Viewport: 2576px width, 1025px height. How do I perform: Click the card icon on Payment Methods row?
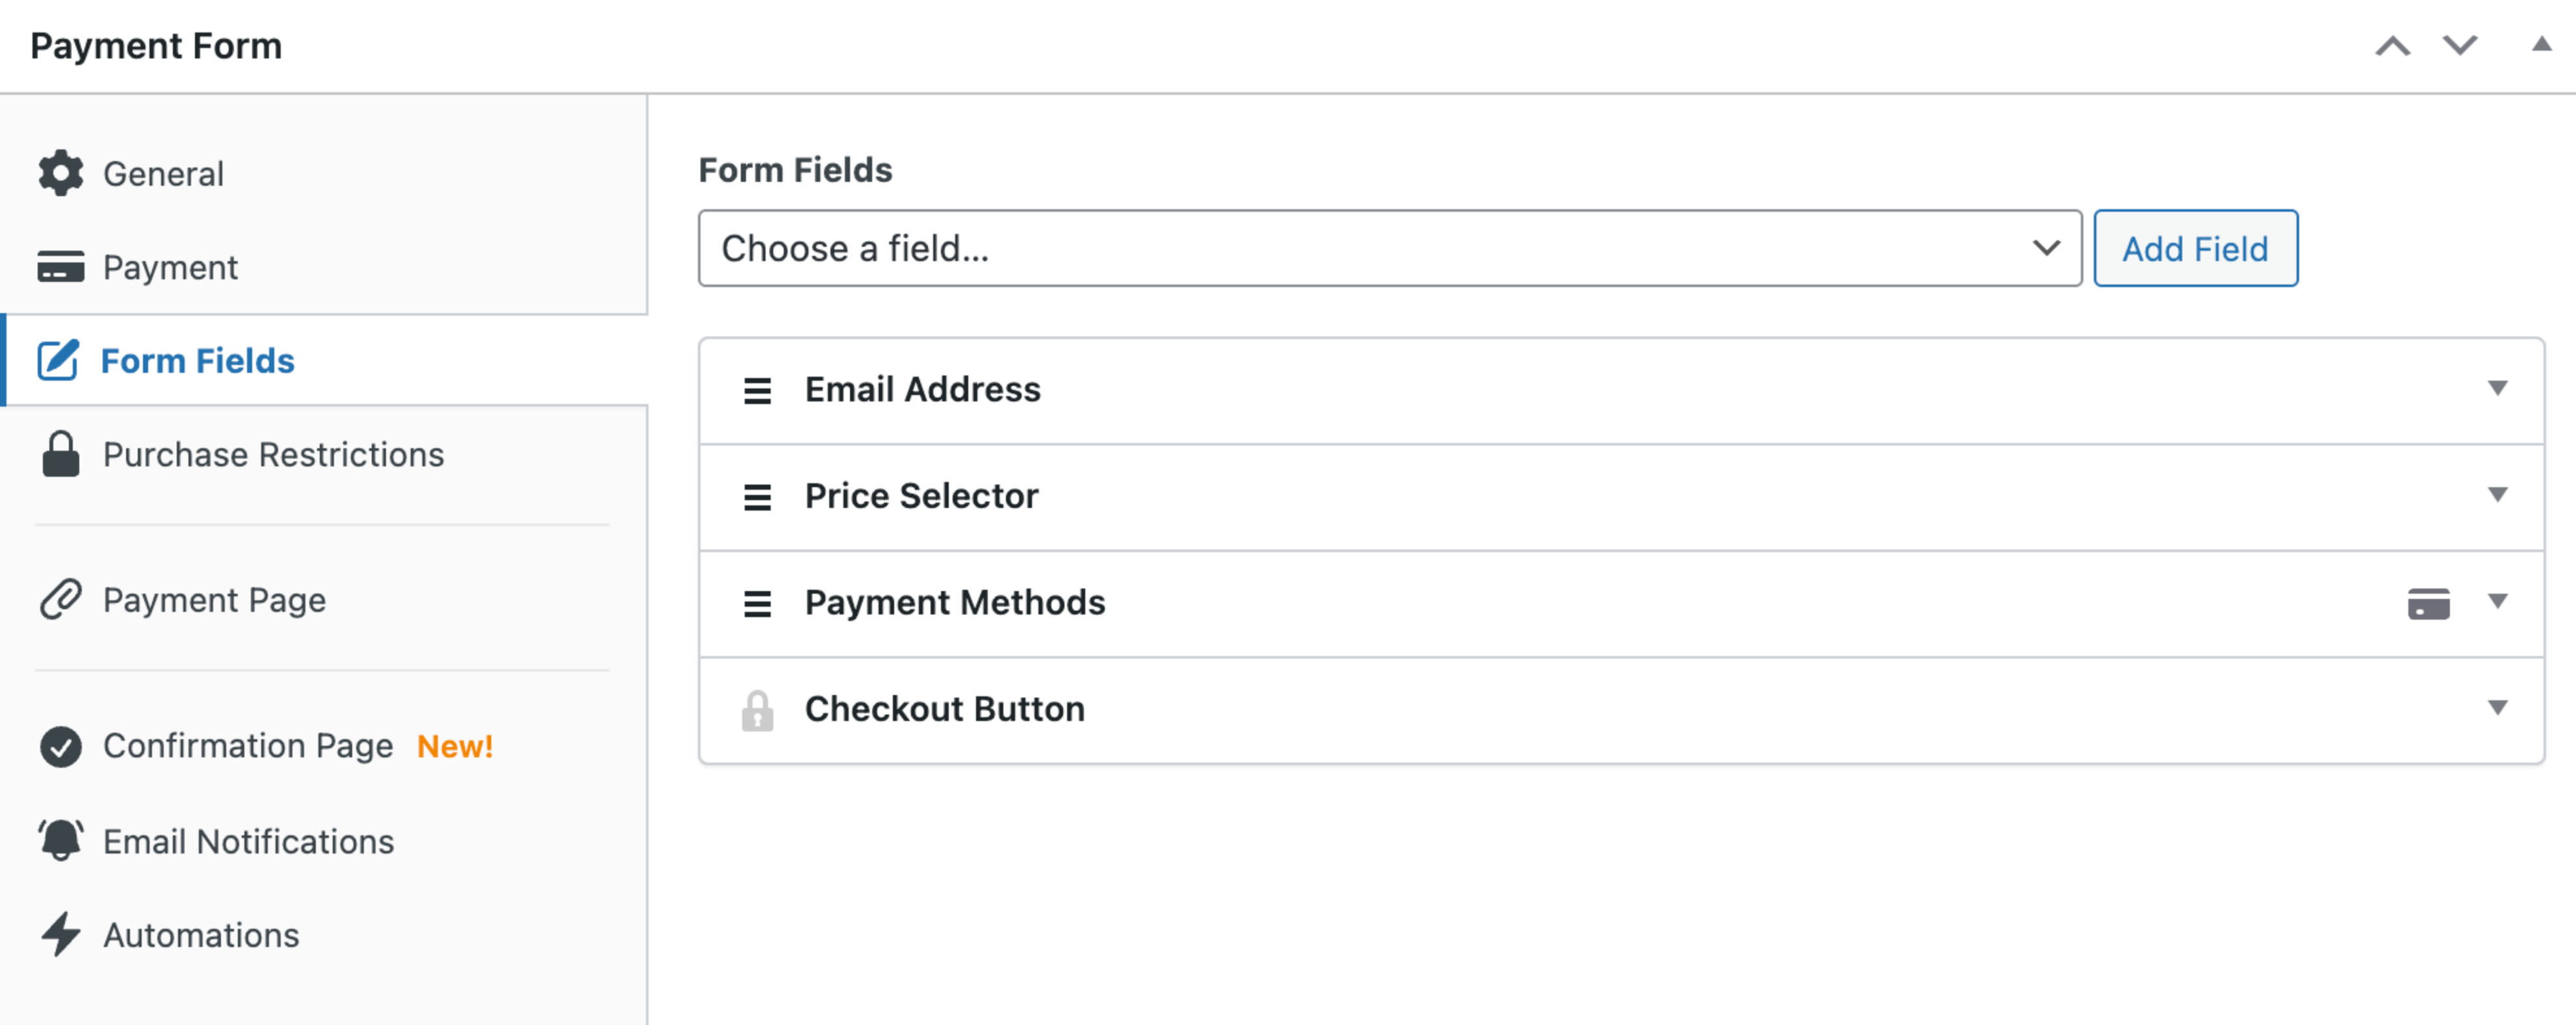coord(2428,604)
